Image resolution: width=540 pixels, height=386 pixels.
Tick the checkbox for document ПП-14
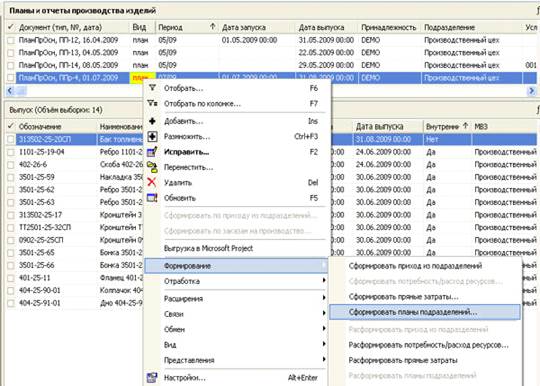(x=11, y=65)
